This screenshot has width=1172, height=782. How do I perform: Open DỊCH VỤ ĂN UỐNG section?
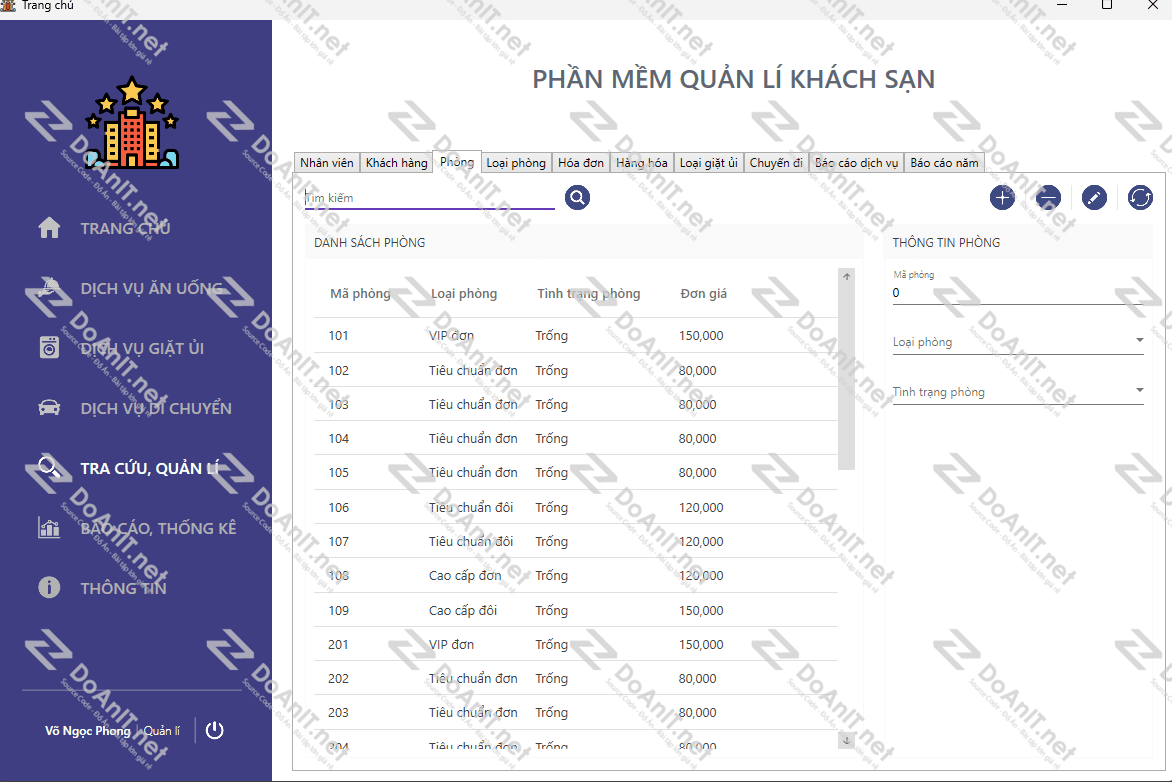[x=152, y=289]
